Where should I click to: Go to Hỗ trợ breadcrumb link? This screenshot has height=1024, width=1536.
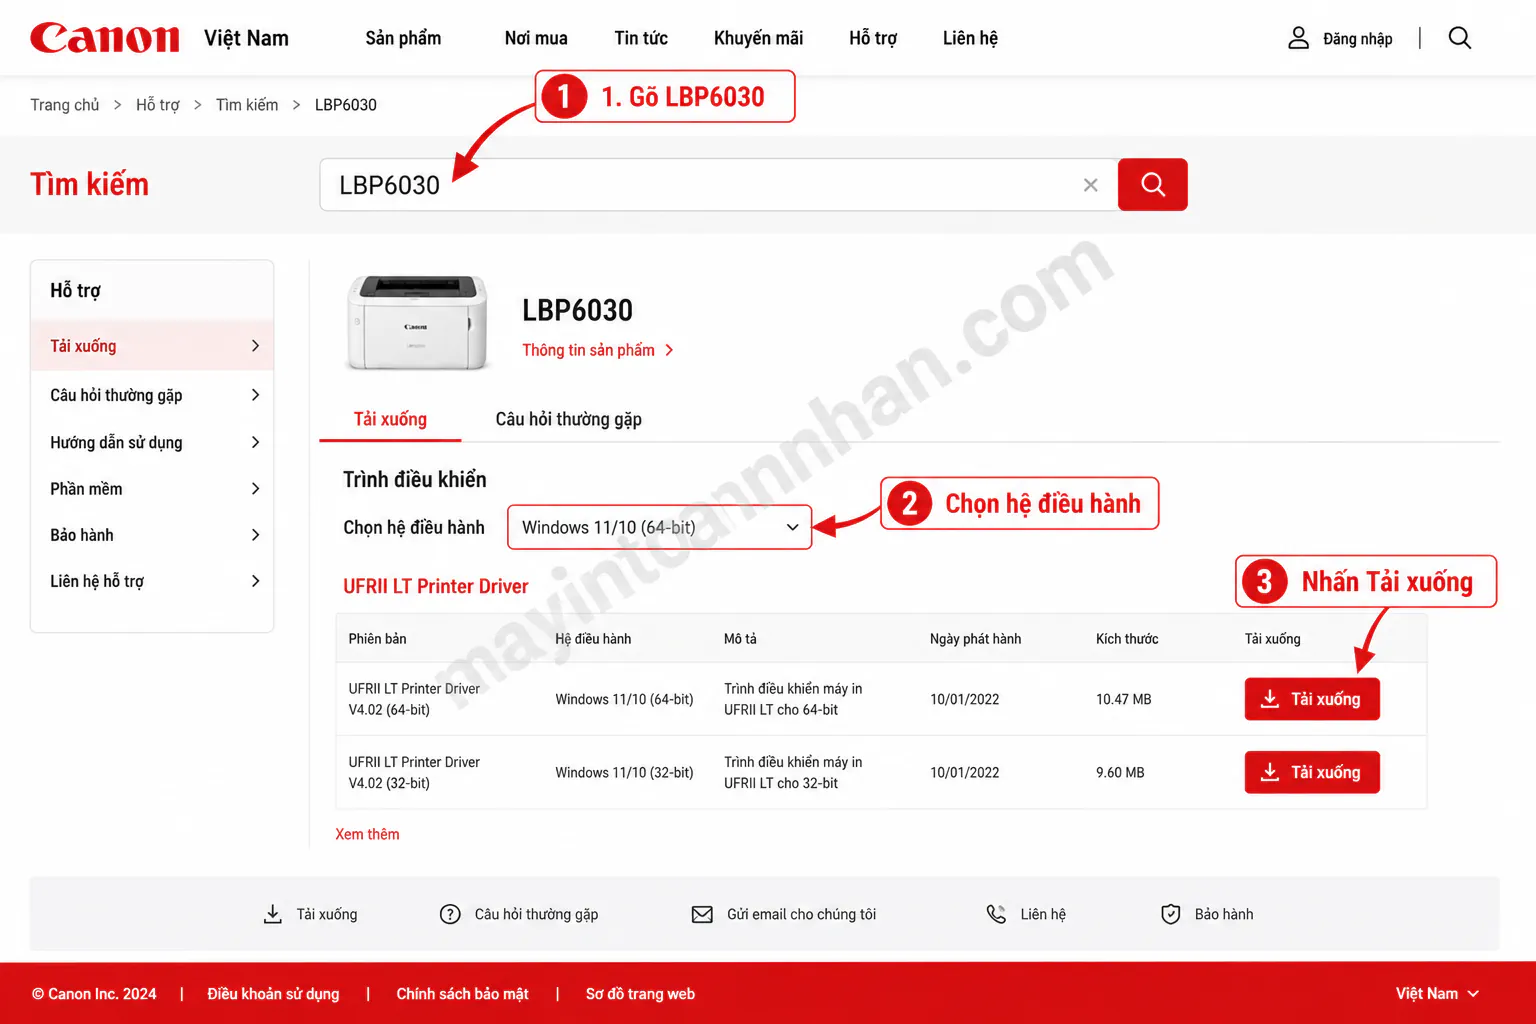click(158, 105)
